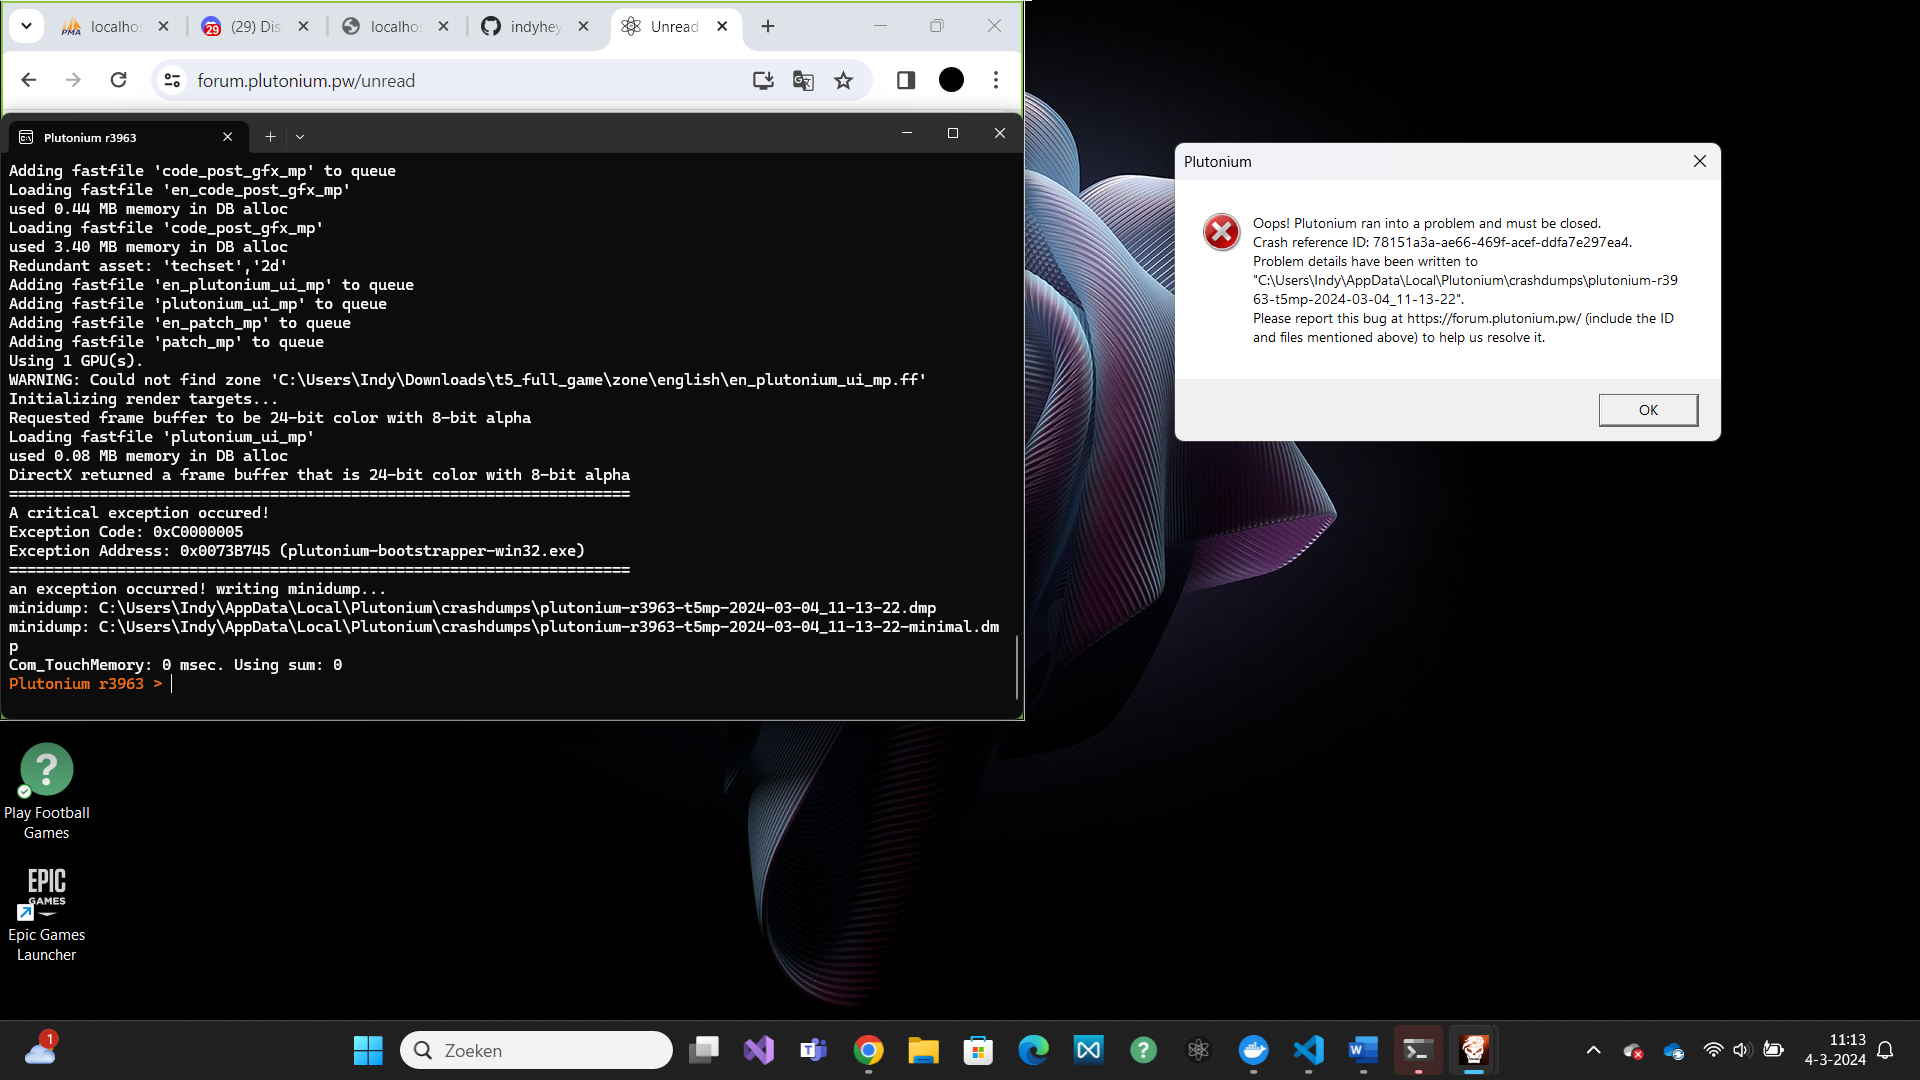Reload the forum.plutonium.pw page

click(118, 80)
